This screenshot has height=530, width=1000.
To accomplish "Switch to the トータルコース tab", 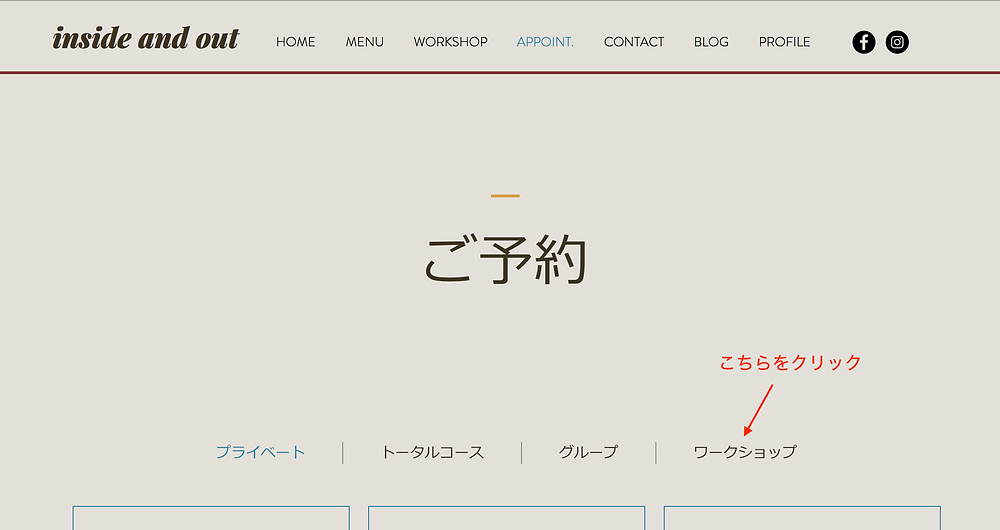I will click(x=432, y=452).
